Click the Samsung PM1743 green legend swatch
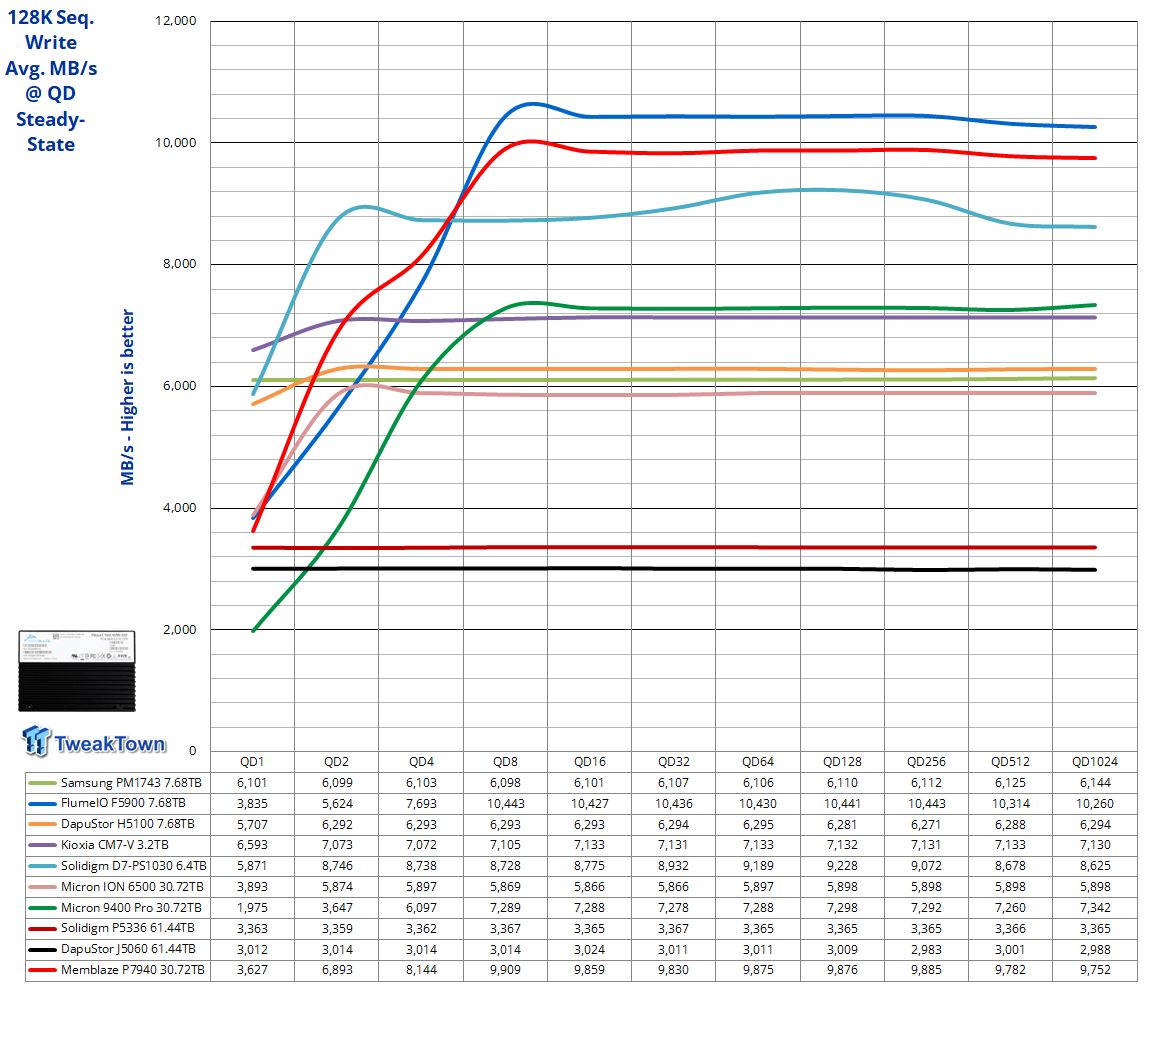Viewport: 1153px width, 1057px height. coord(42,783)
